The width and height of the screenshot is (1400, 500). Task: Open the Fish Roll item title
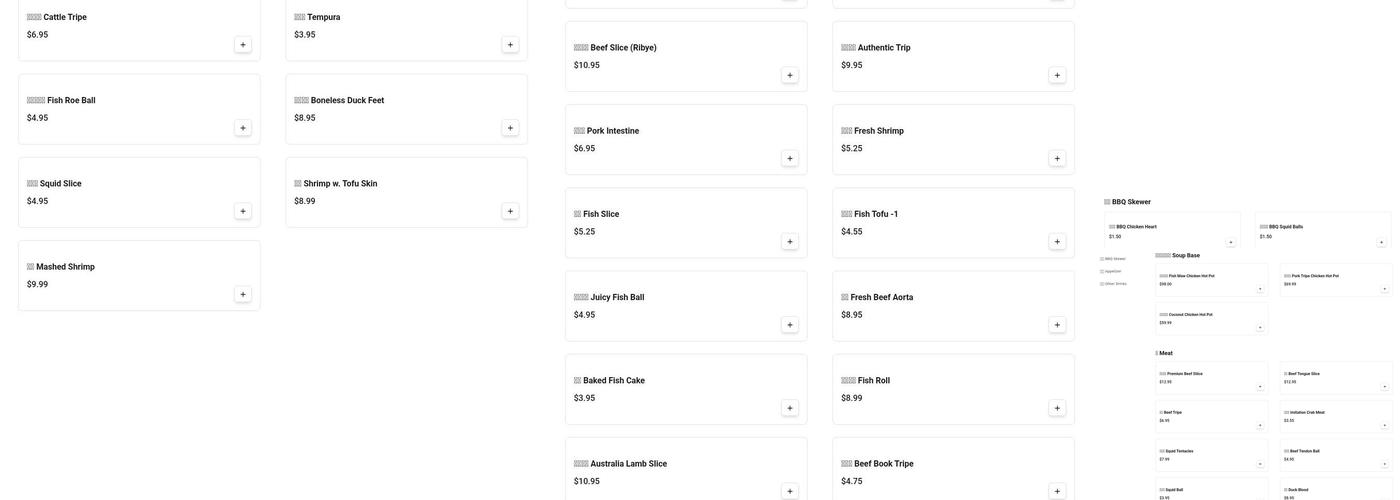[873, 381]
